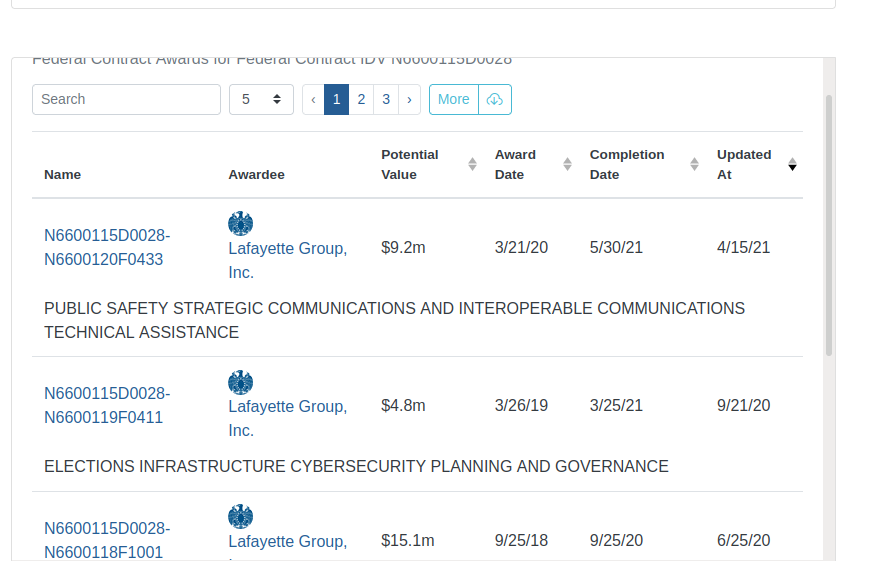Click the 3/21/20 award date cell
This screenshot has width=875, height=561.
click(521, 247)
